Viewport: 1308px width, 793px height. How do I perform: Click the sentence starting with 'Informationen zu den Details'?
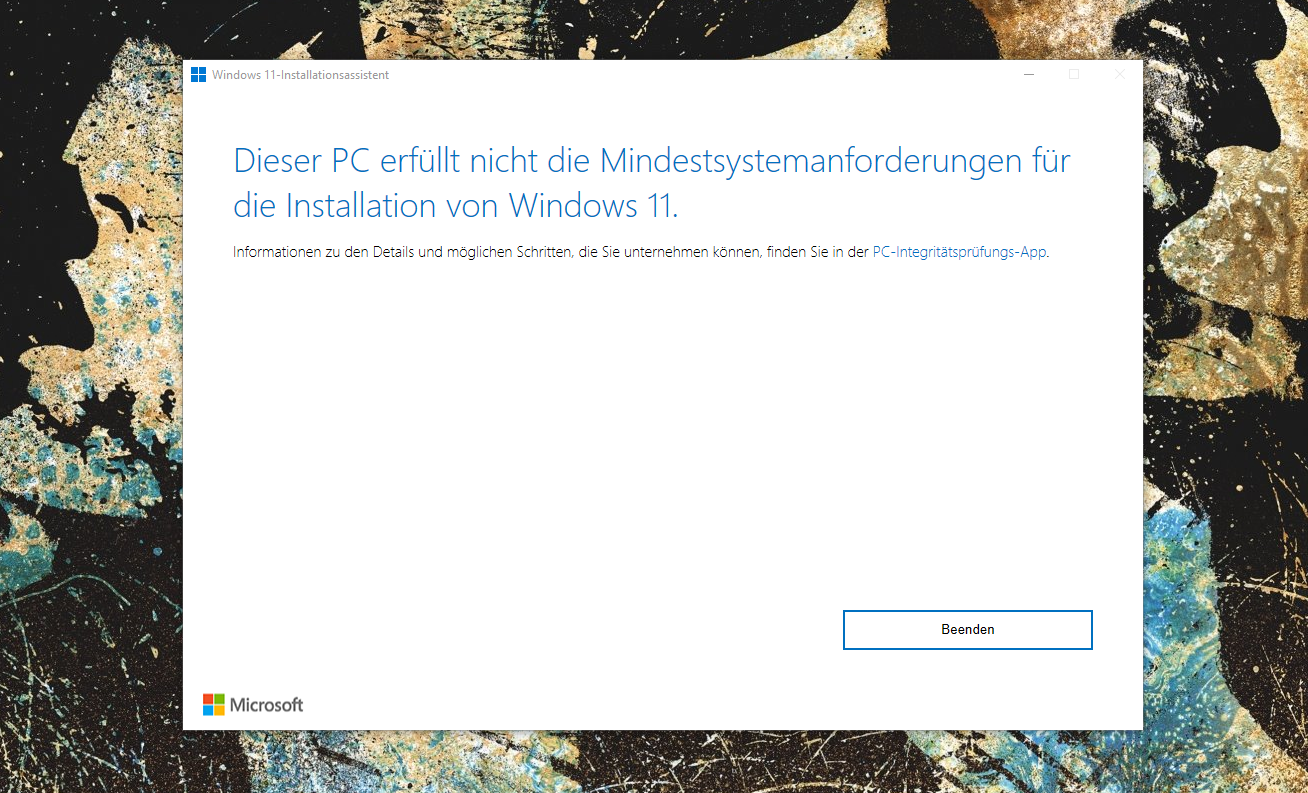(x=641, y=252)
